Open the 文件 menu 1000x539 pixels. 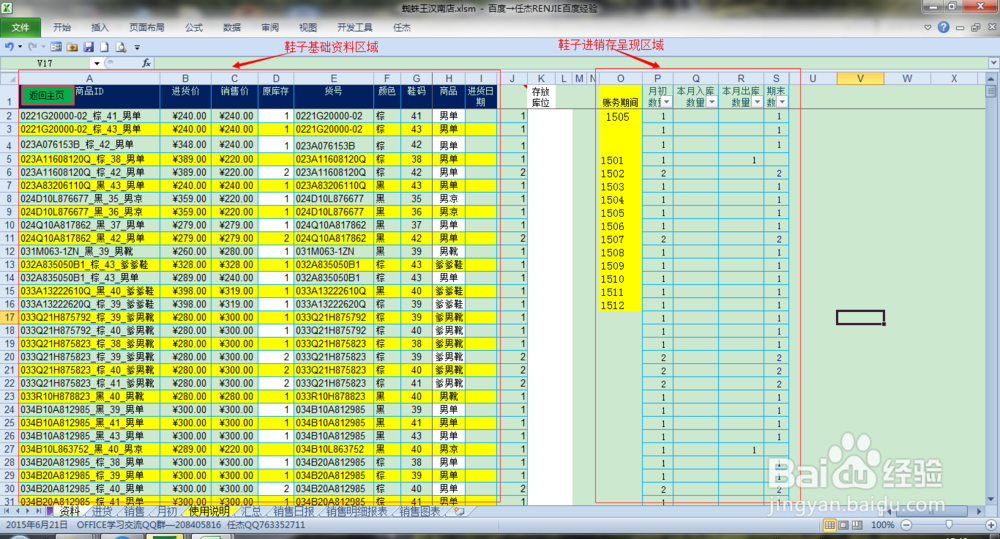20,27
